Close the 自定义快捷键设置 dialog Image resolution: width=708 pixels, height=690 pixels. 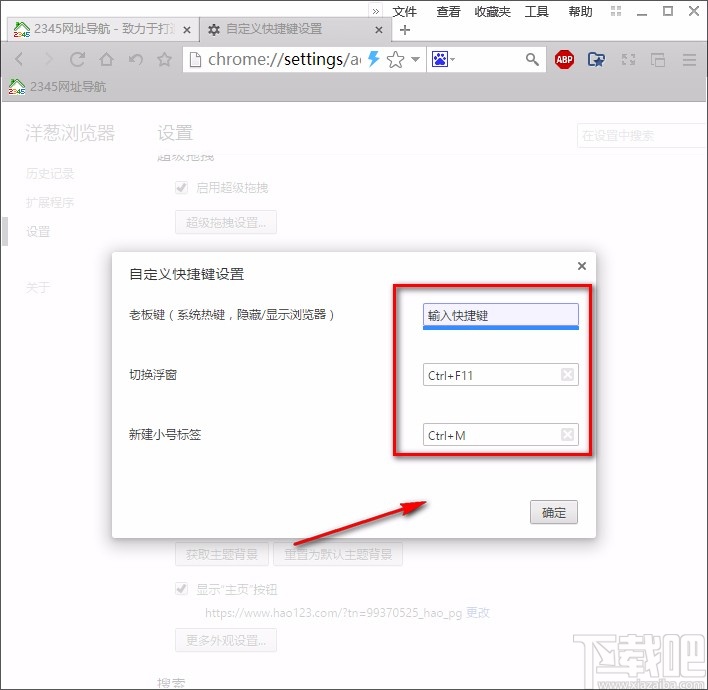click(582, 266)
